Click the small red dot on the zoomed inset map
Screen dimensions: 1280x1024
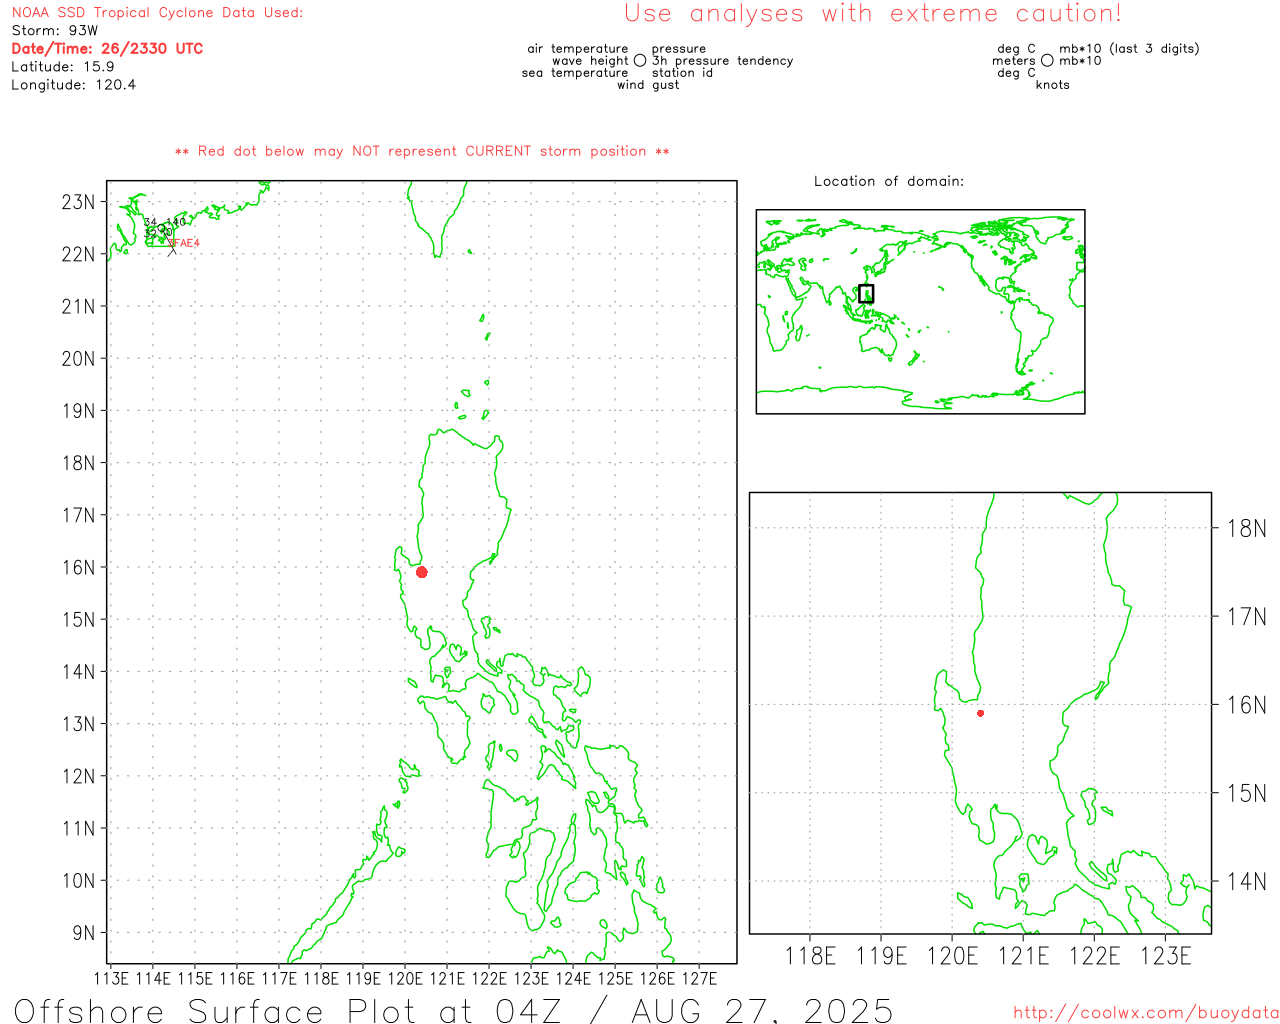coord(980,713)
